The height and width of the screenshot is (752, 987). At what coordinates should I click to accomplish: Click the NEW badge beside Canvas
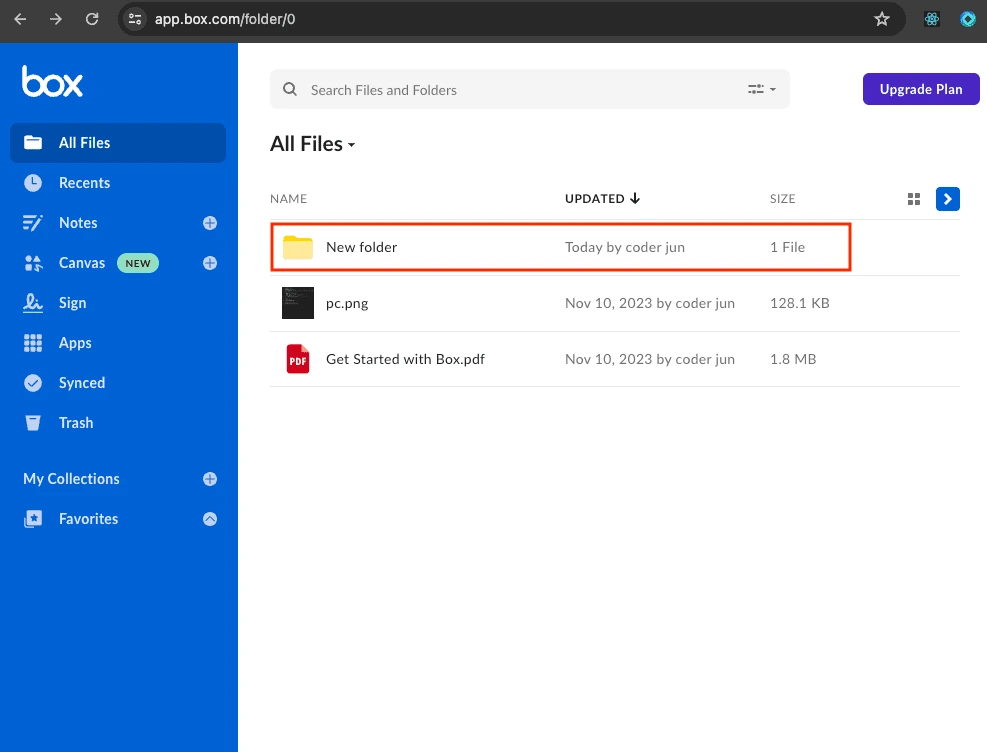pos(138,263)
